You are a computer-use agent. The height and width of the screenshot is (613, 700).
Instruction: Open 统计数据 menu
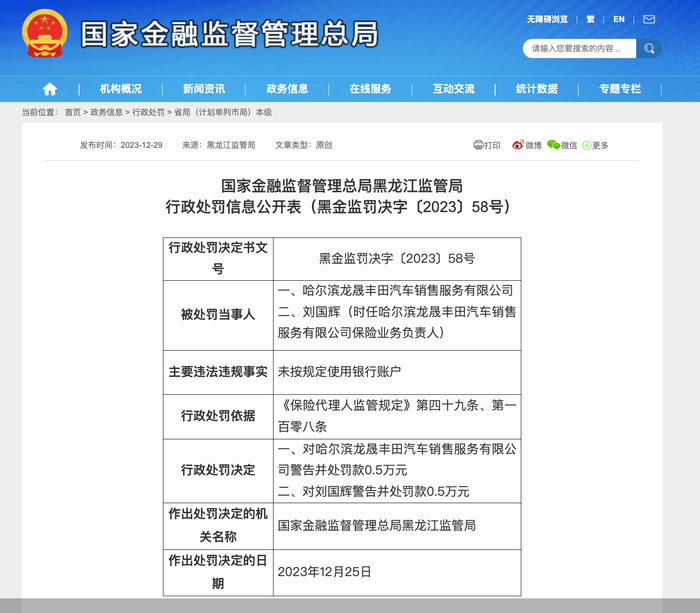(537, 89)
